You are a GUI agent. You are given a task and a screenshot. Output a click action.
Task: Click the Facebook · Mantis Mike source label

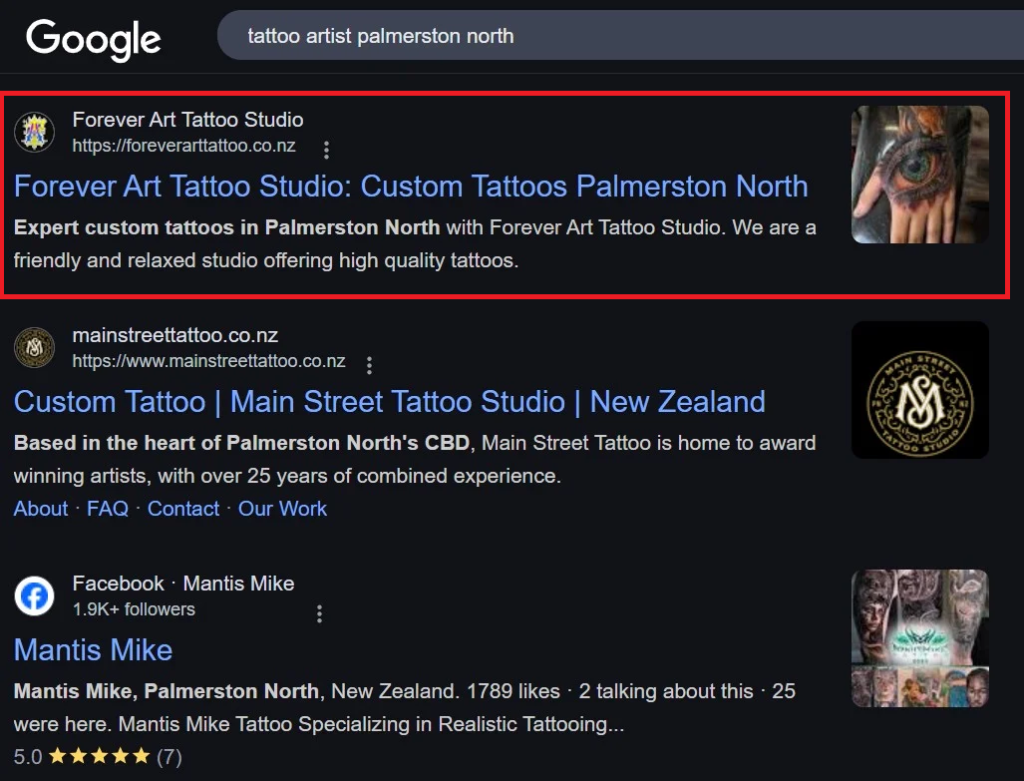tap(183, 583)
